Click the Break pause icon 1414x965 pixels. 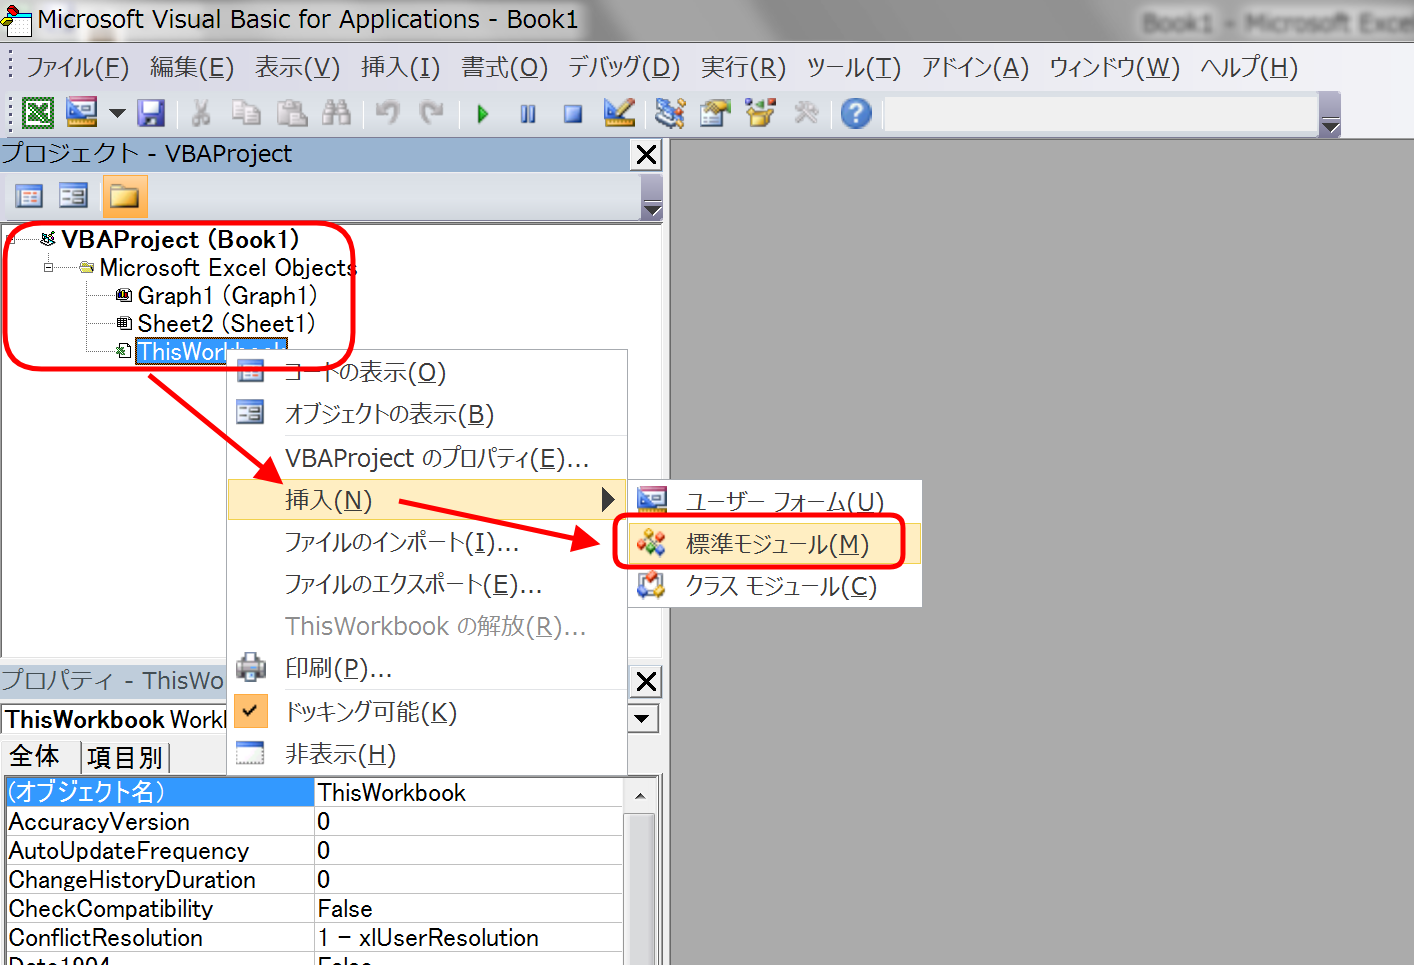[528, 114]
